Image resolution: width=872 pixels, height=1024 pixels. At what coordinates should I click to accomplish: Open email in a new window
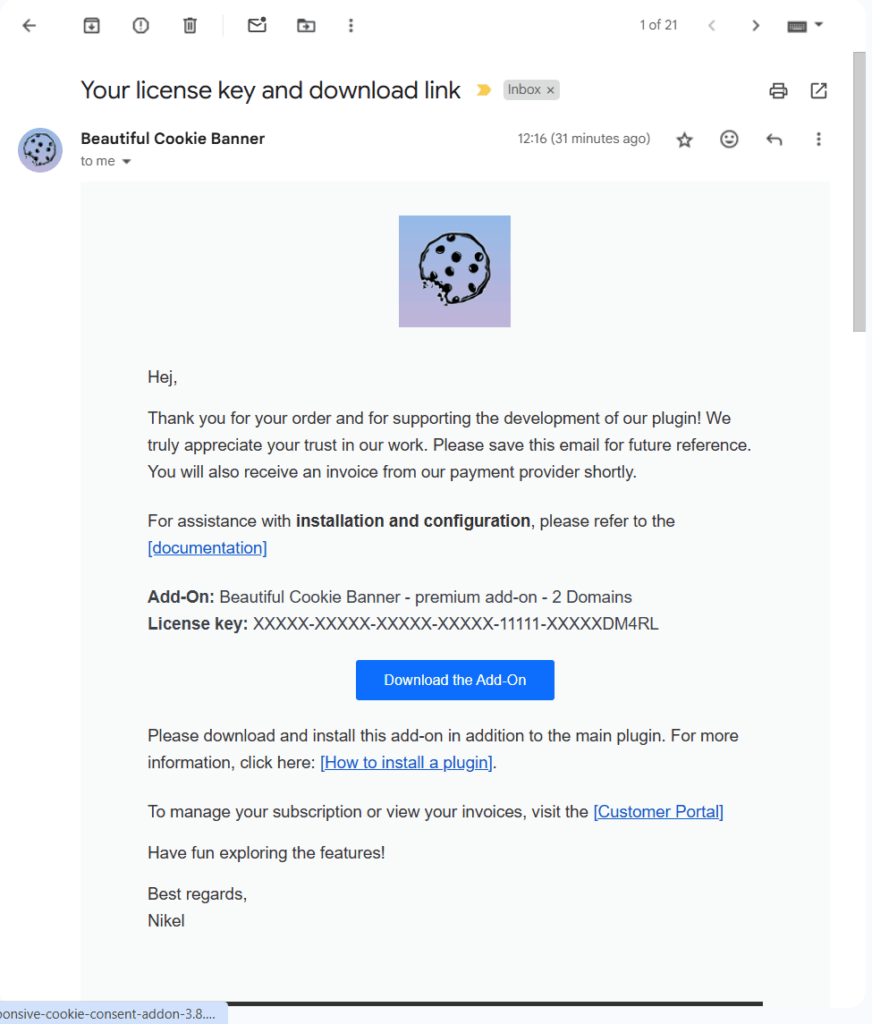(x=818, y=90)
